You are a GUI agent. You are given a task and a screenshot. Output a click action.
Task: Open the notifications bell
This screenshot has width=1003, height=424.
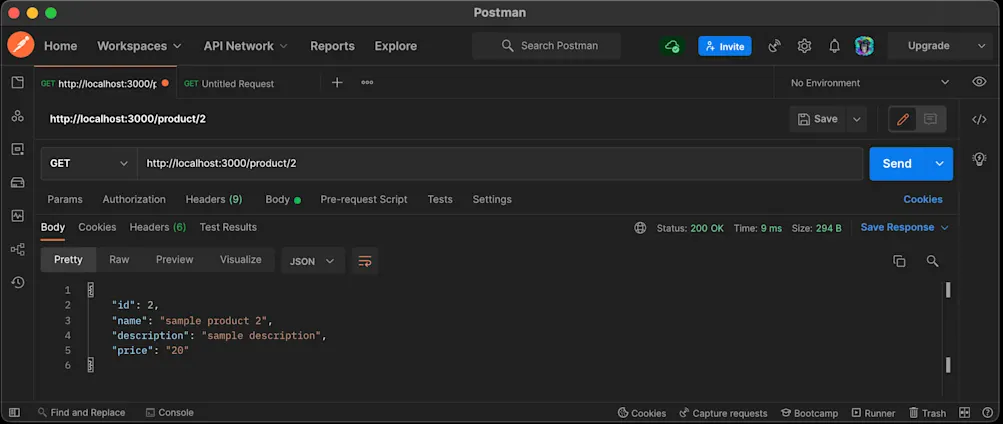834,46
